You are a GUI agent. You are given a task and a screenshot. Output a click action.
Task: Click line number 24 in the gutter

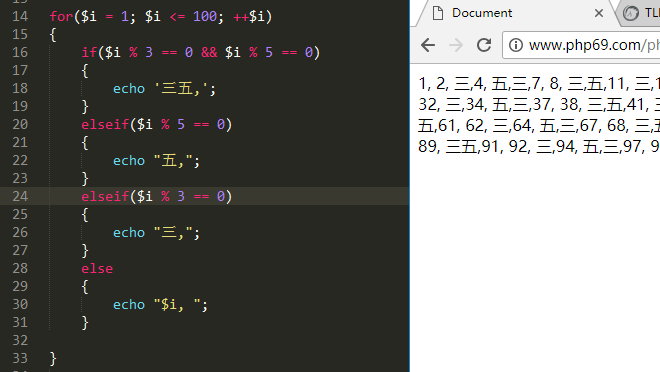coord(20,196)
